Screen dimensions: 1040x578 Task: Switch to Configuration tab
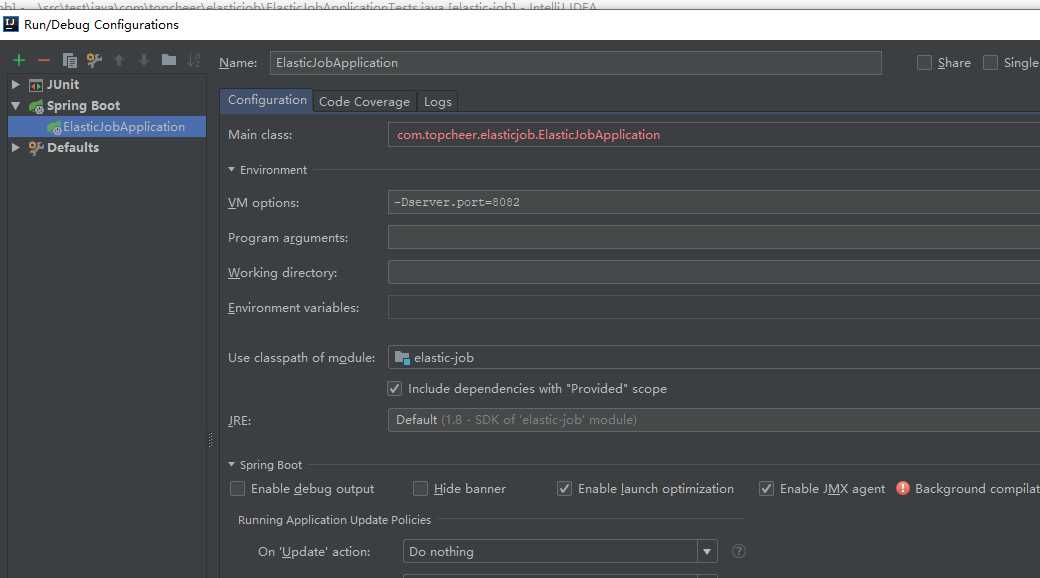(267, 100)
